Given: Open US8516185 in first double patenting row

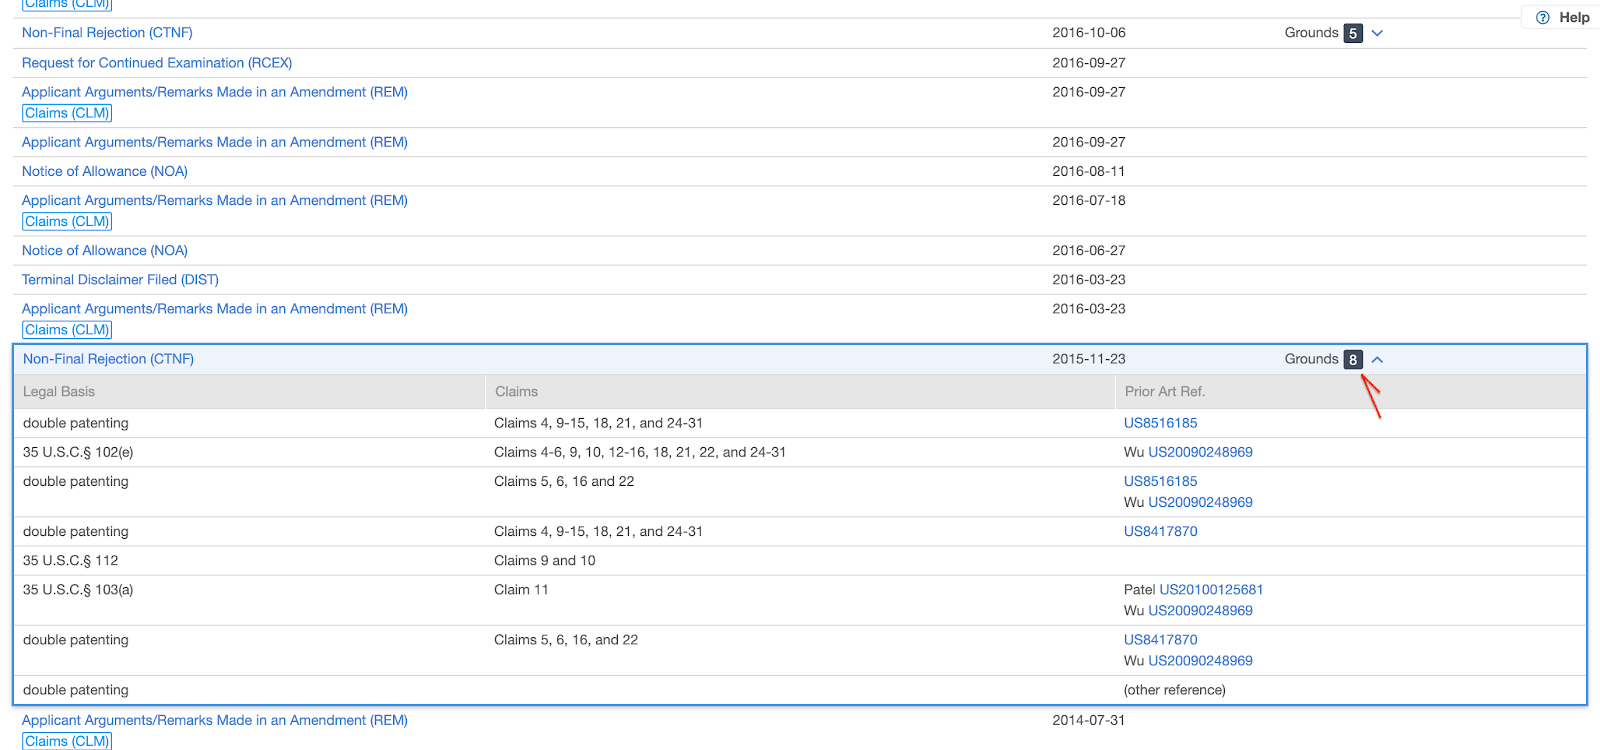Looking at the screenshot, I should [x=1160, y=423].
